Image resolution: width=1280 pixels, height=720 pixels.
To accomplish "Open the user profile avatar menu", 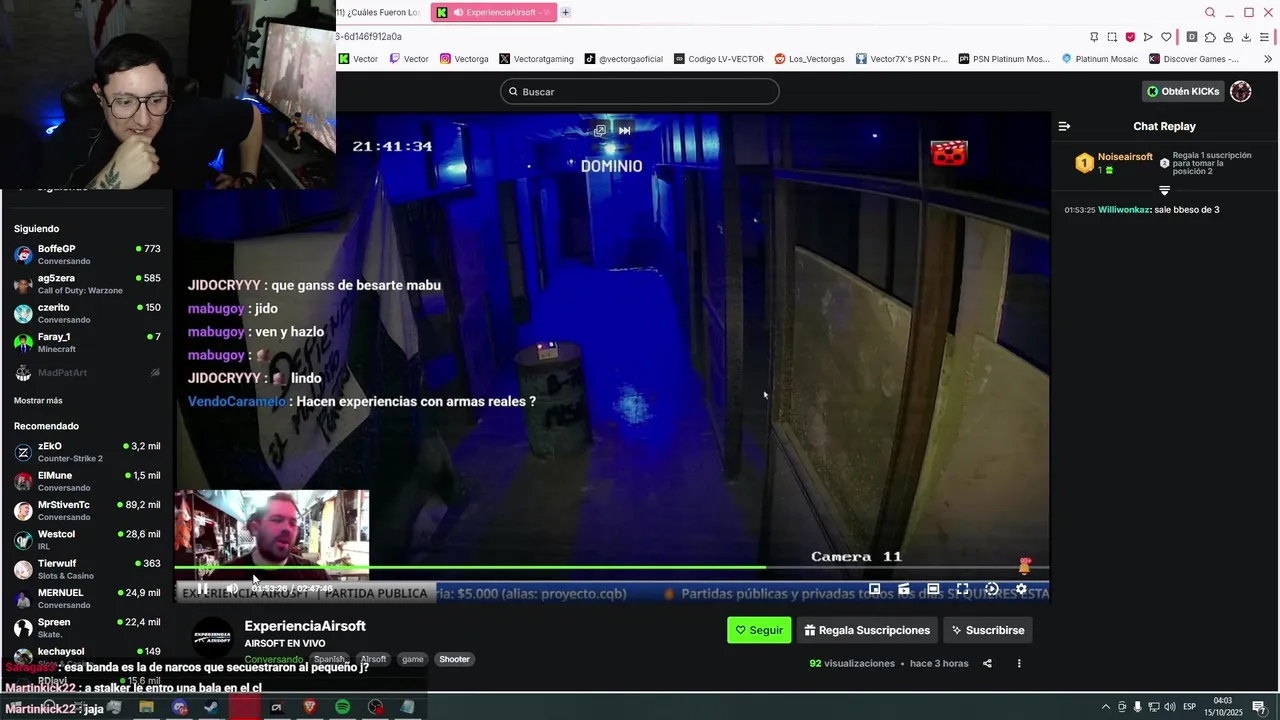I will click(x=1241, y=91).
